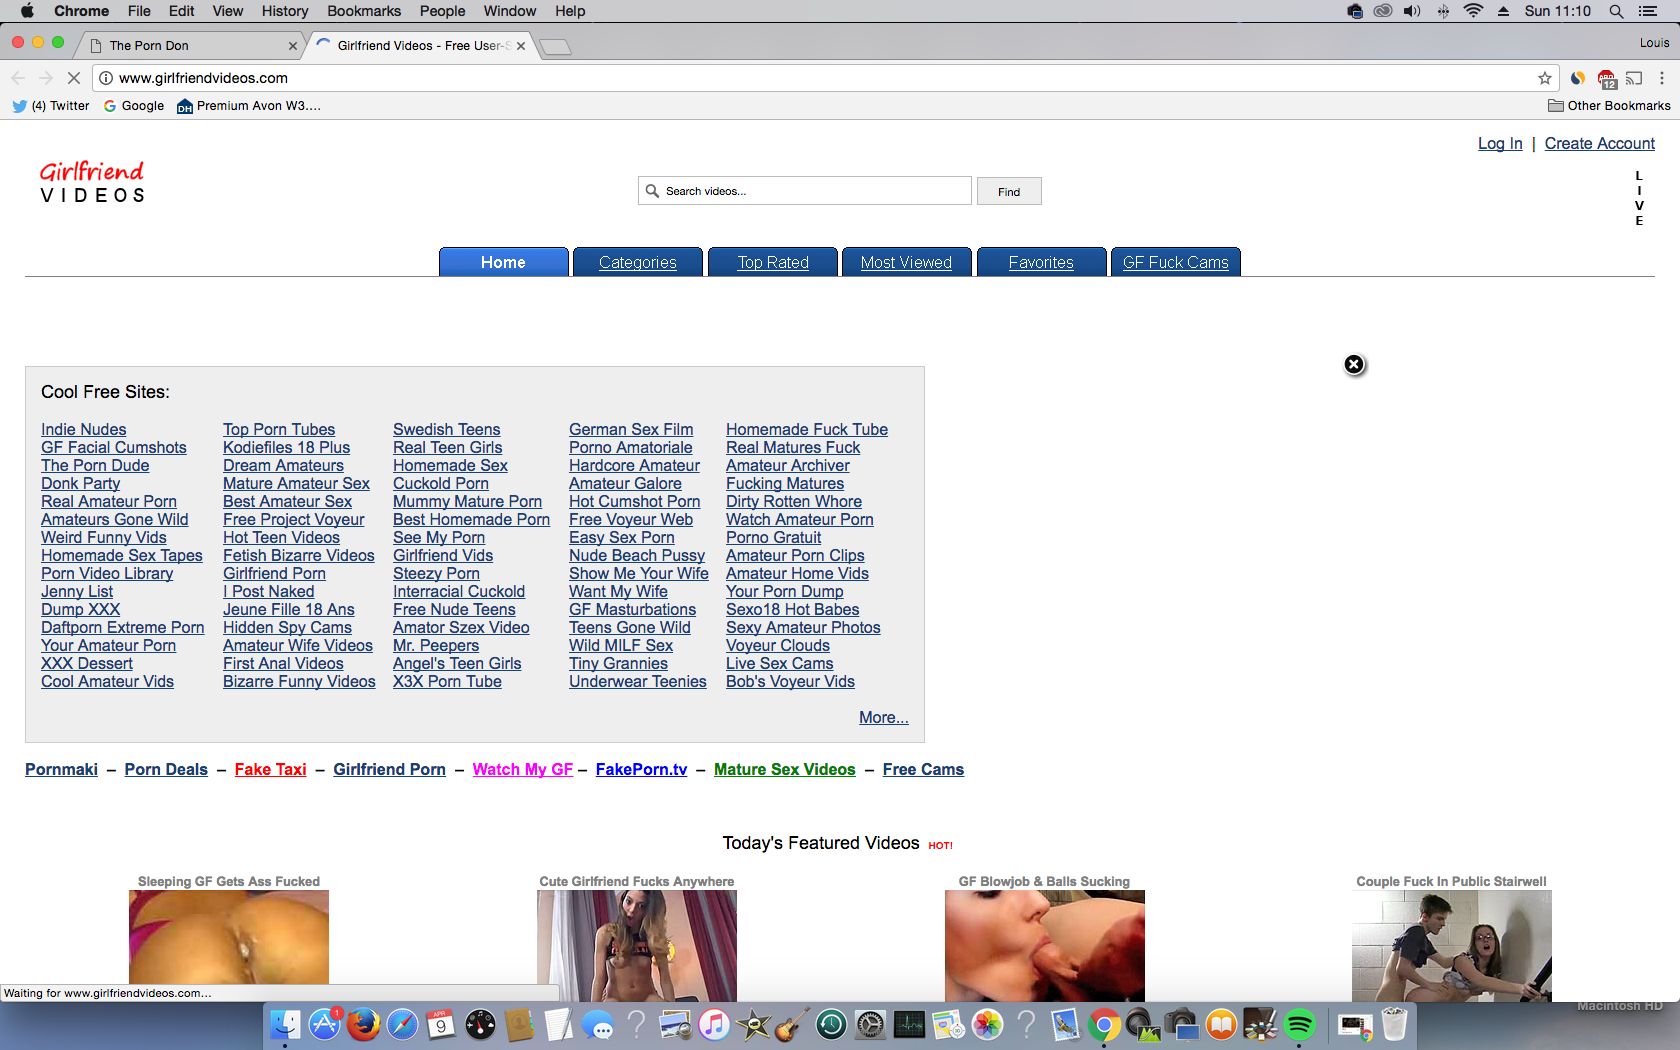
Task: Click the Cast icon in Chrome toolbar
Action: click(x=1634, y=78)
